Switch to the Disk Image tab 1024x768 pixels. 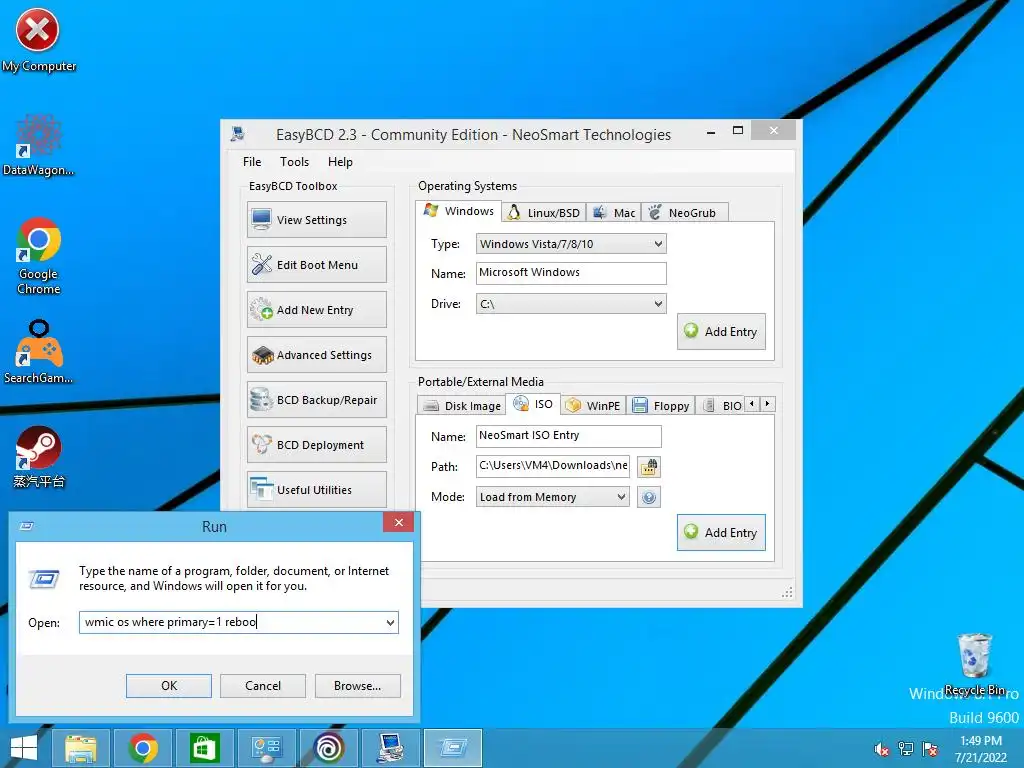462,406
